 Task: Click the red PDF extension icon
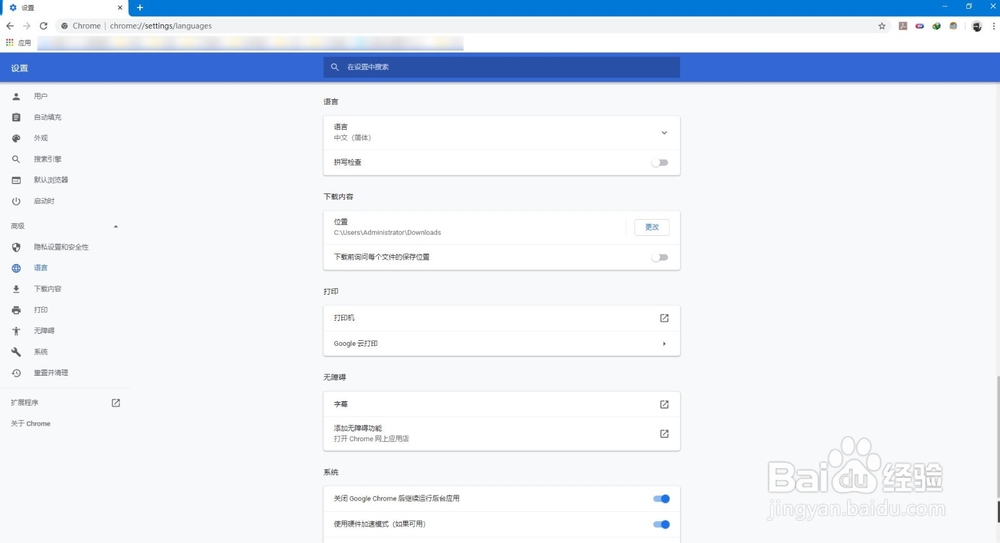click(x=902, y=26)
